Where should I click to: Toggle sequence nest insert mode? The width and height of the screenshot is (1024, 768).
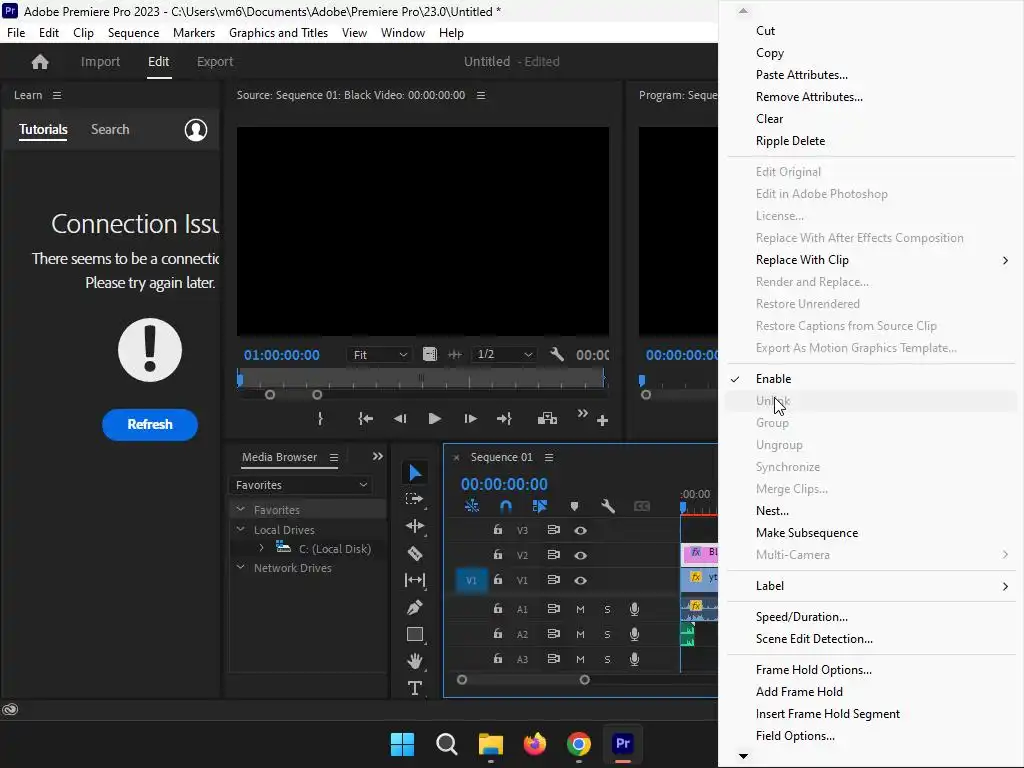pyautogui.click(x=472, y=506)
